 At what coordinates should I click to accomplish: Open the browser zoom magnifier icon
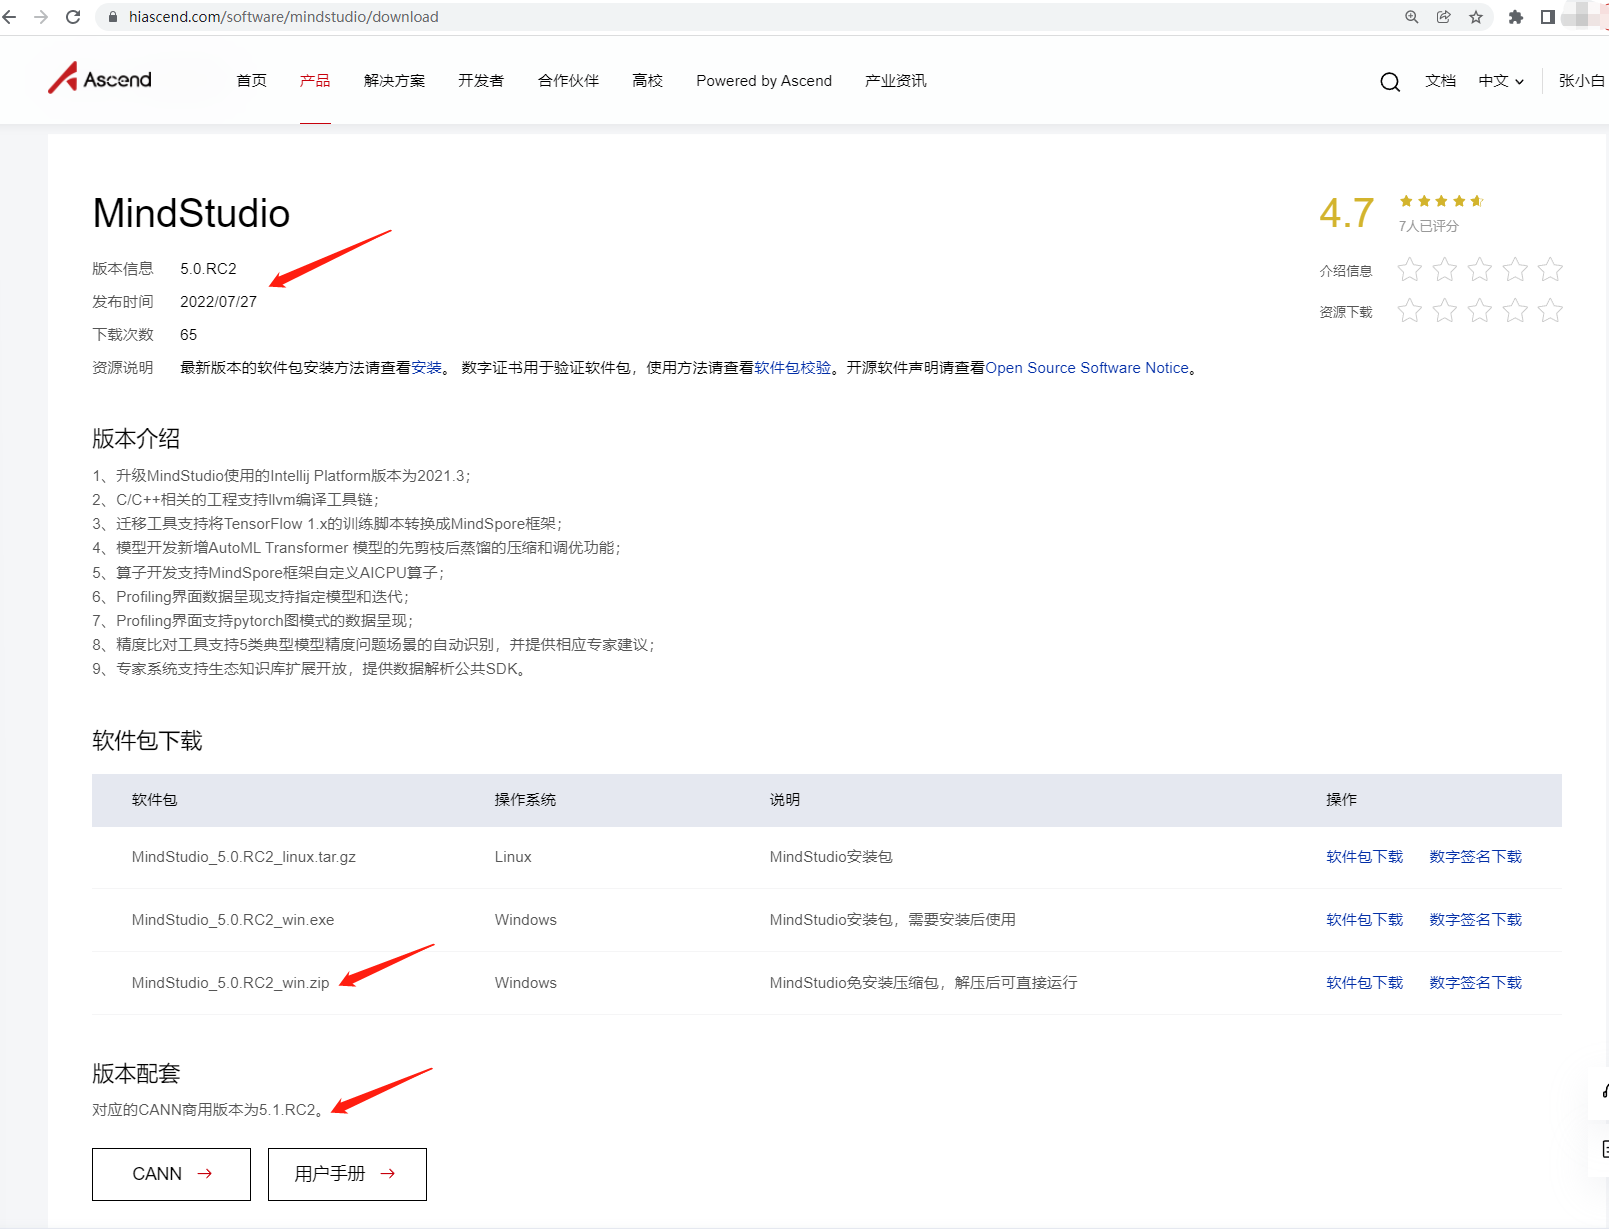[x=1412, y=17]
